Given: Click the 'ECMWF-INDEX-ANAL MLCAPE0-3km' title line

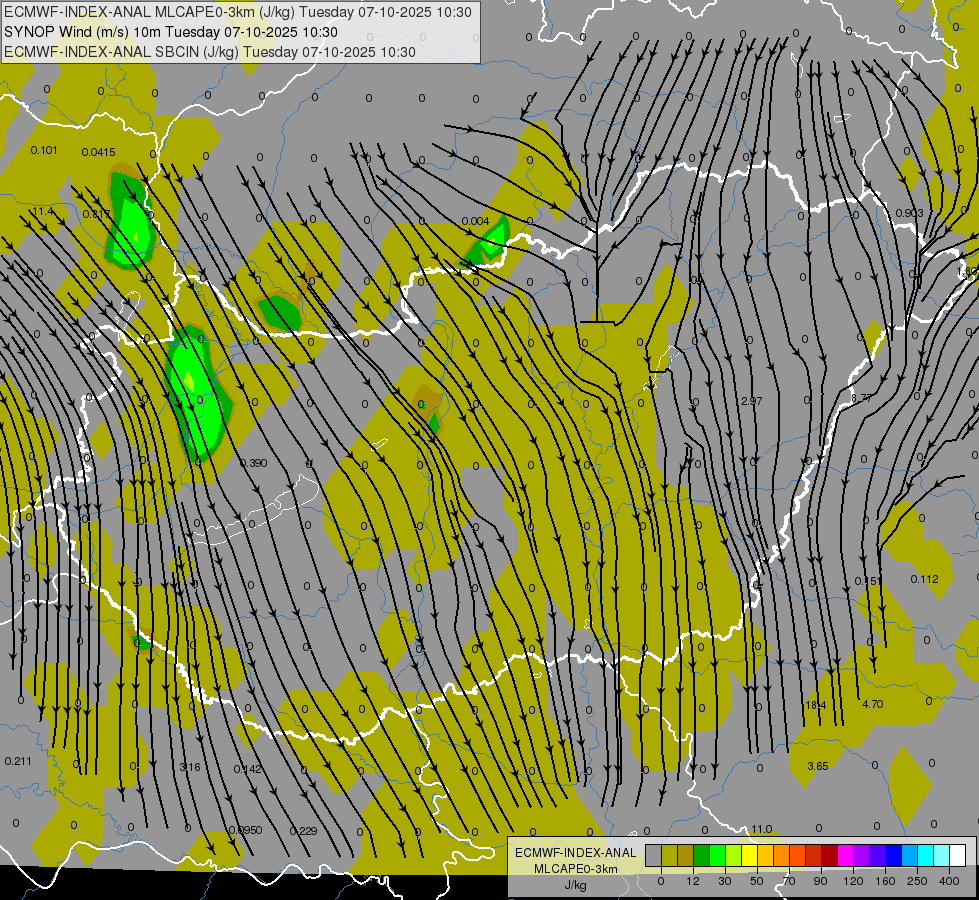Looking at the screenshot, I should coord(238,12).
